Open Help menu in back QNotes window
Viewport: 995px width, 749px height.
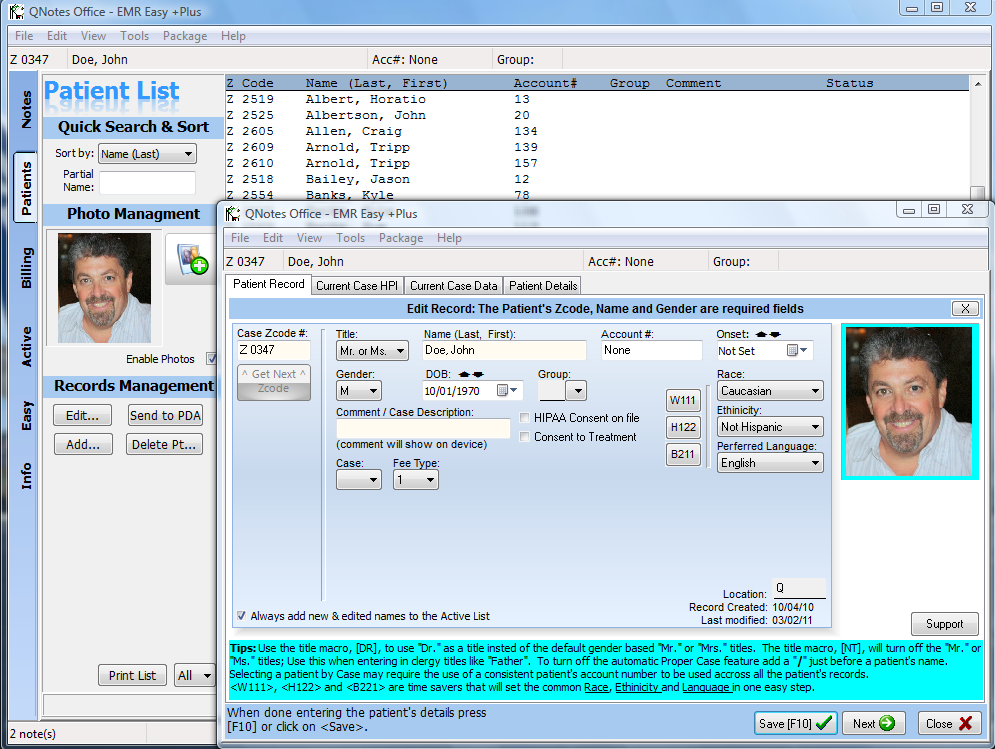pos(233,36)
